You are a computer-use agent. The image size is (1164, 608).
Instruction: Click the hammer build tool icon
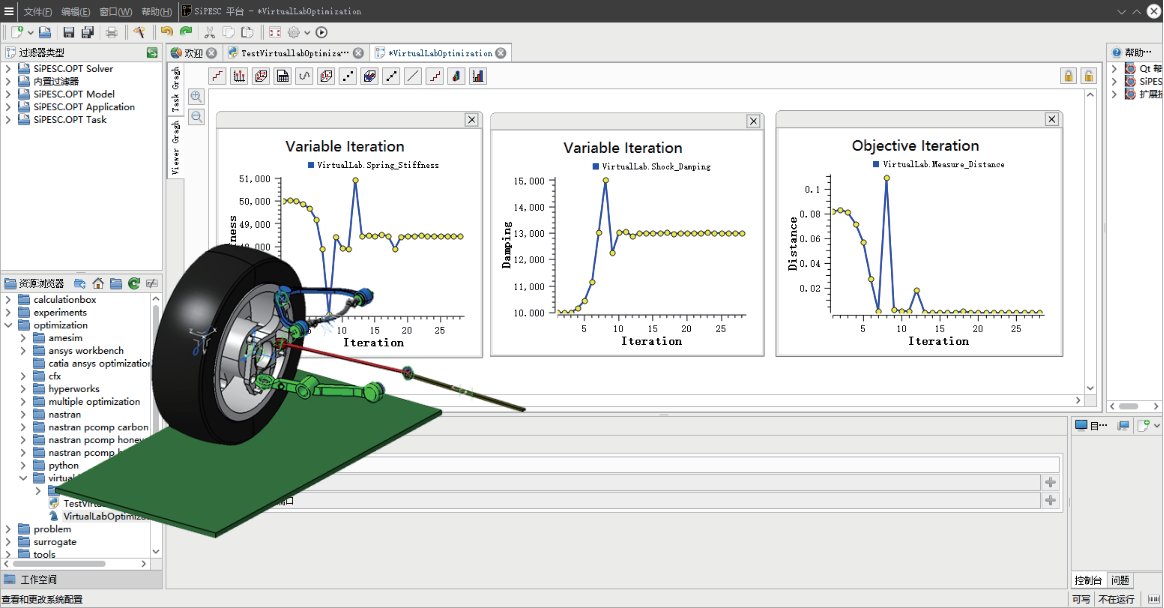click(x=138, y=32)
